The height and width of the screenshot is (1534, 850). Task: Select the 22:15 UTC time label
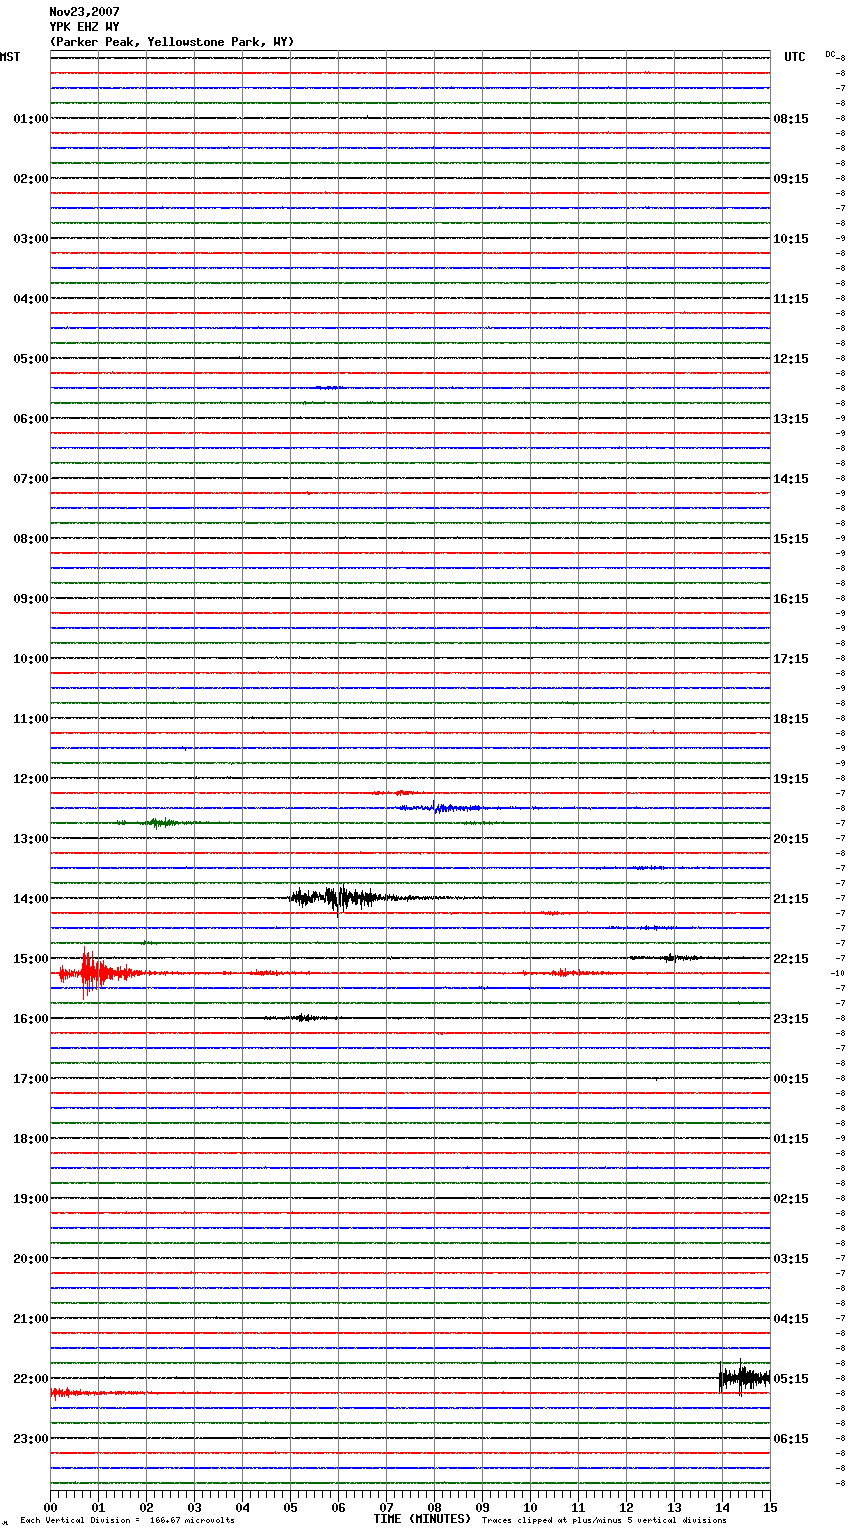point(791,959)
